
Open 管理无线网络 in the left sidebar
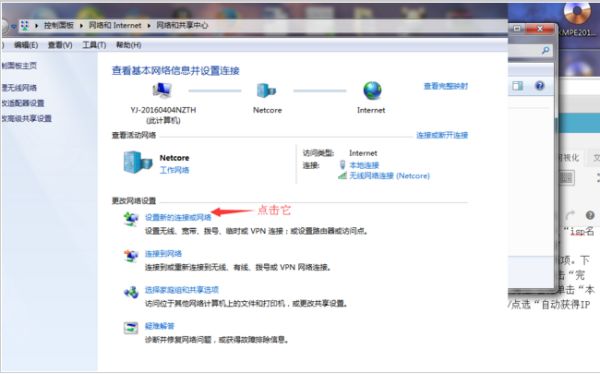(x=19, y=88)
